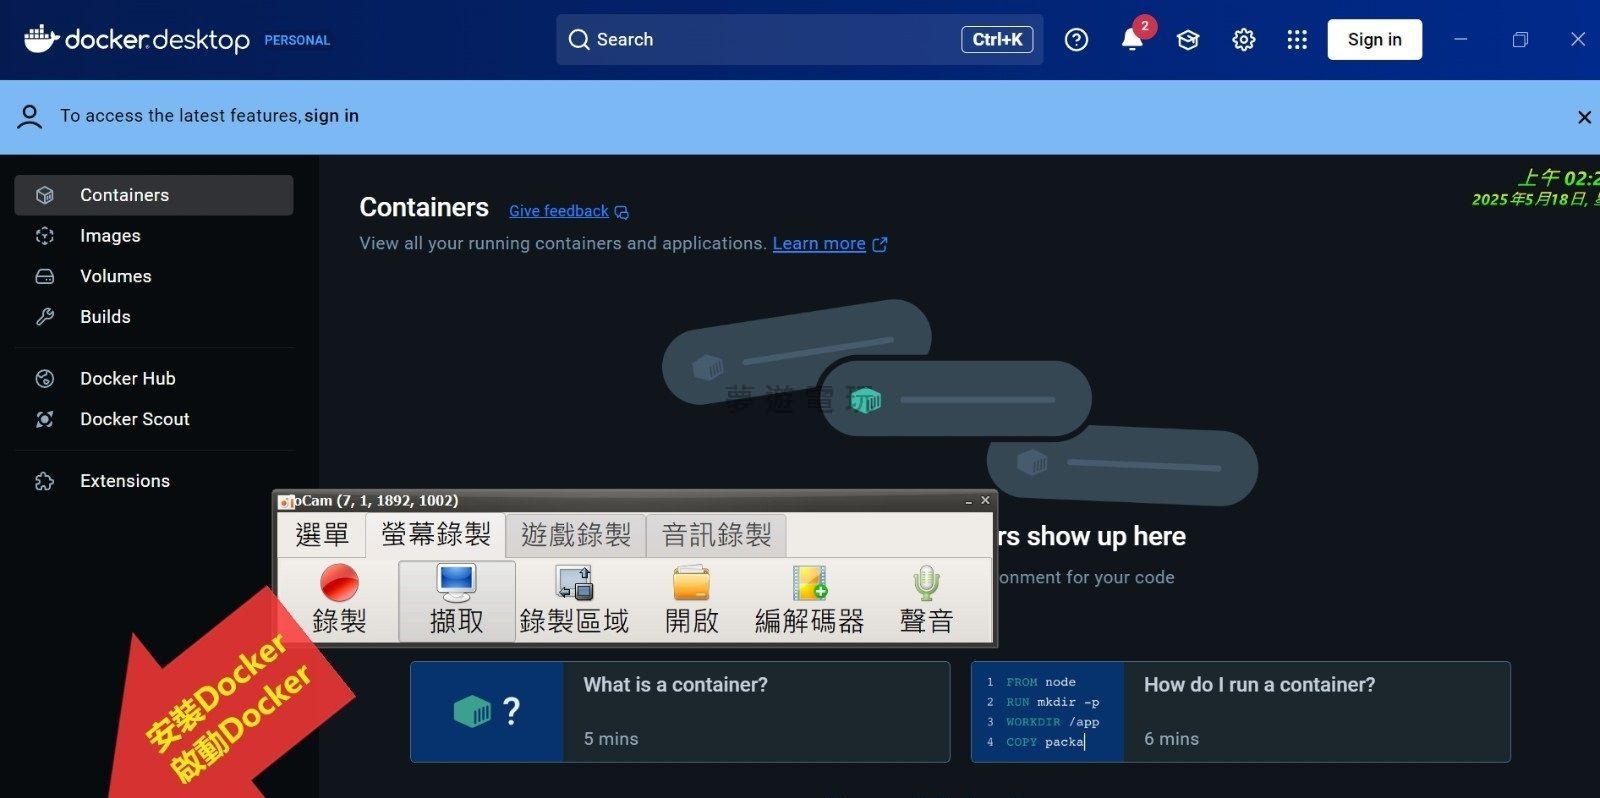Click the microphone Sound icon

click(926, 584)
